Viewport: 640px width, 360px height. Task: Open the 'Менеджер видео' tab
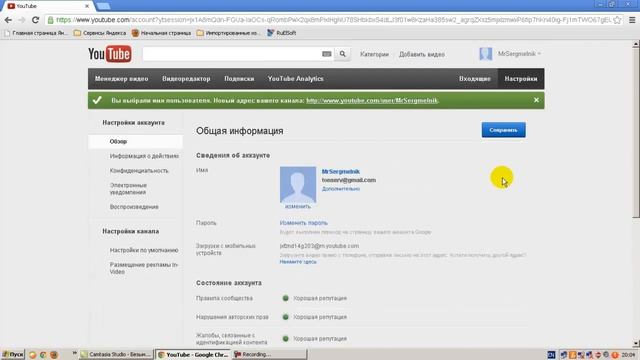[121, 78]
